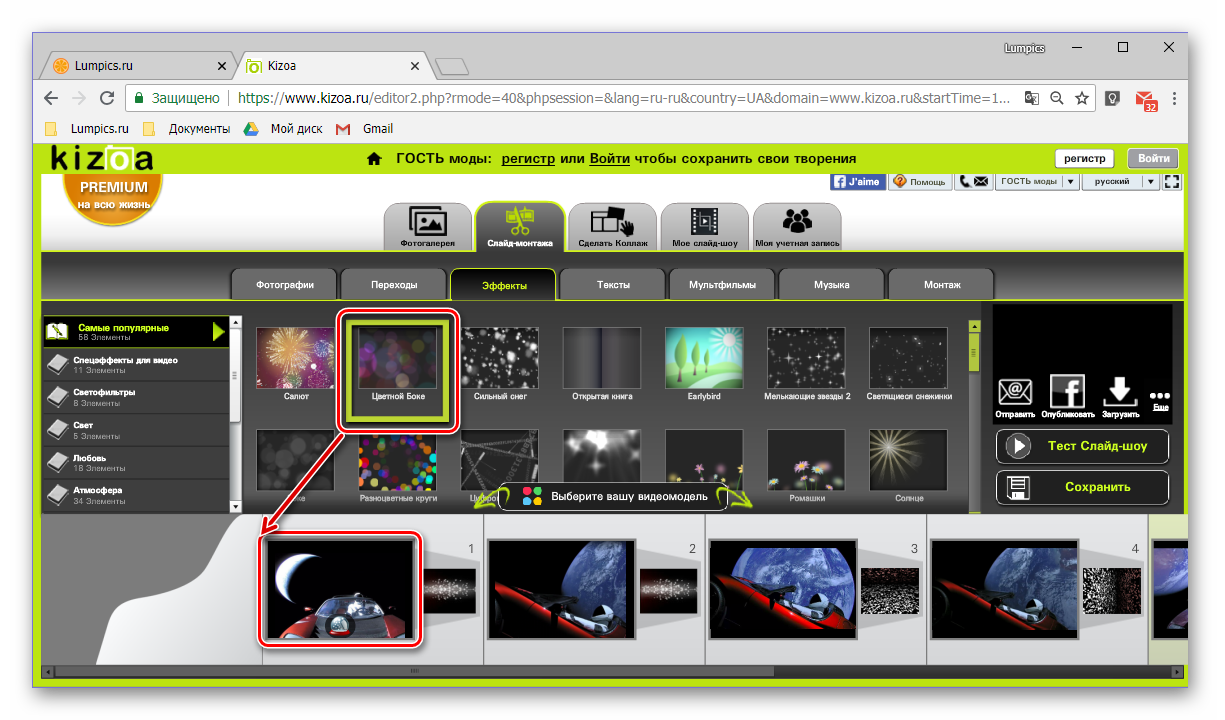Switch to the Монтаж tab

(941, 284)
